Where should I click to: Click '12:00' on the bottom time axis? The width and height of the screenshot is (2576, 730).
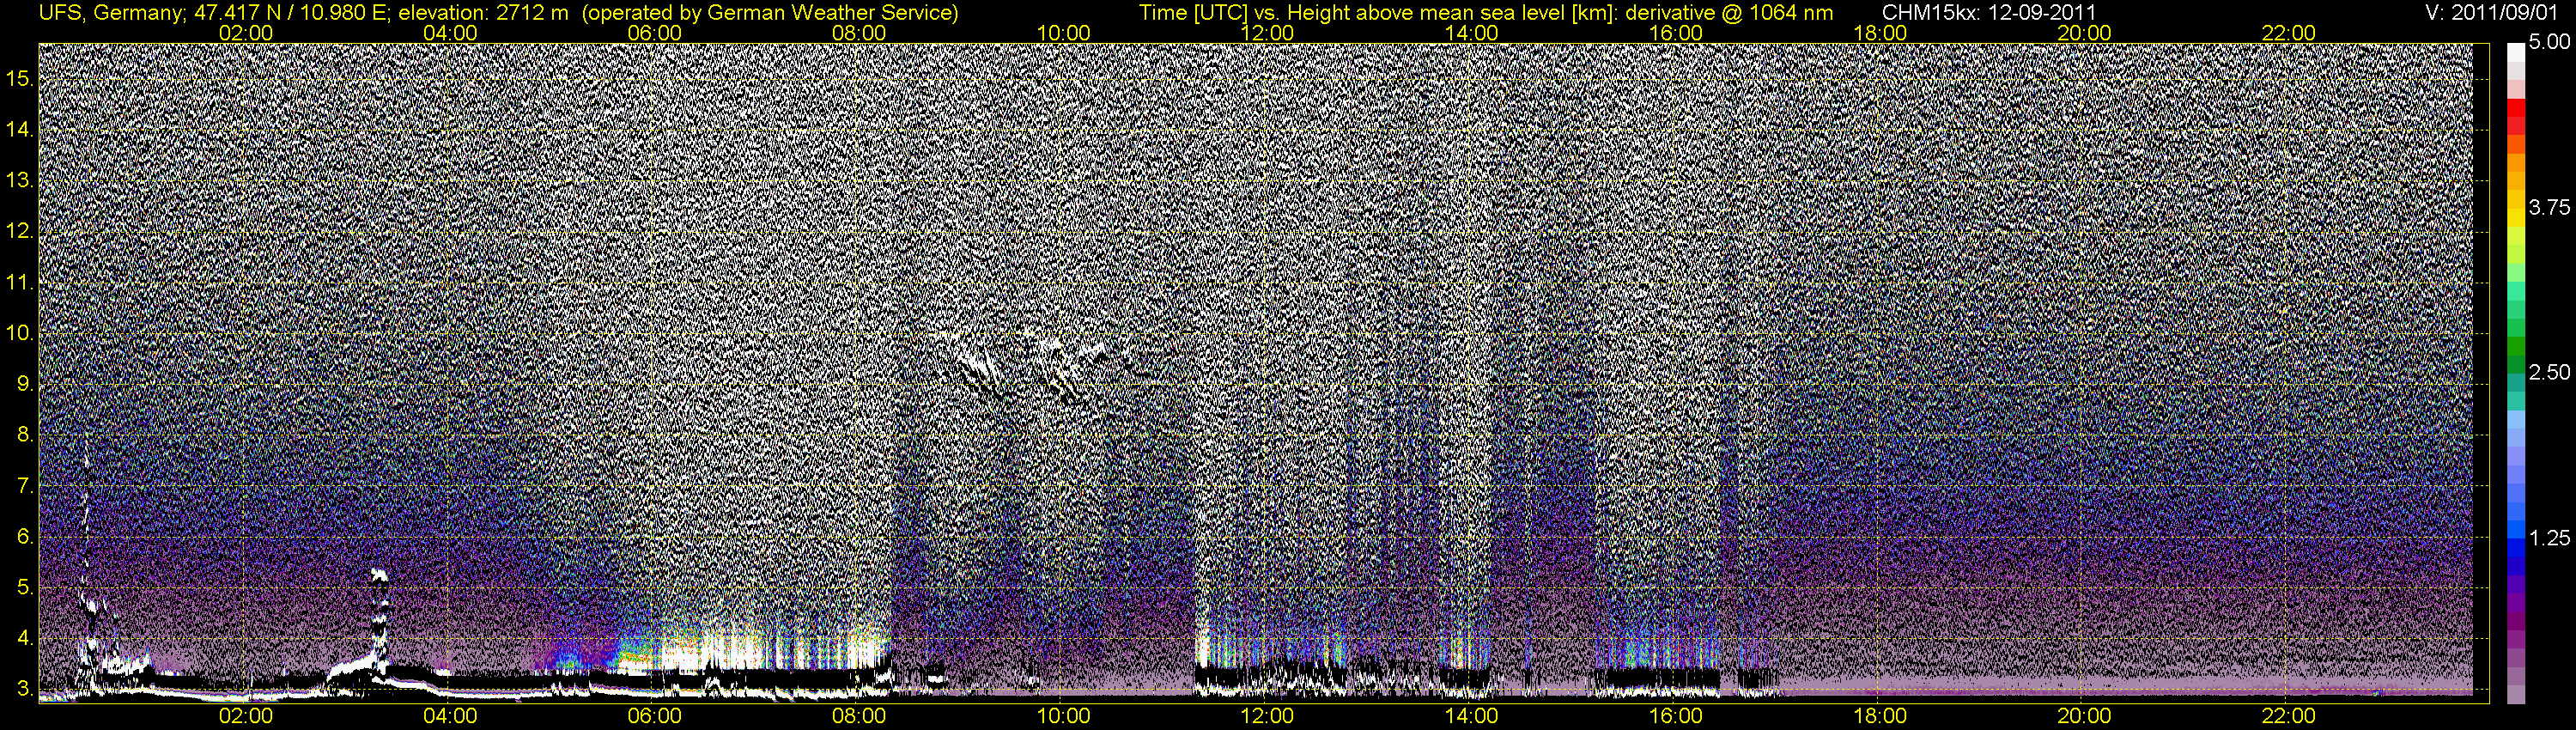point(1267,716)
